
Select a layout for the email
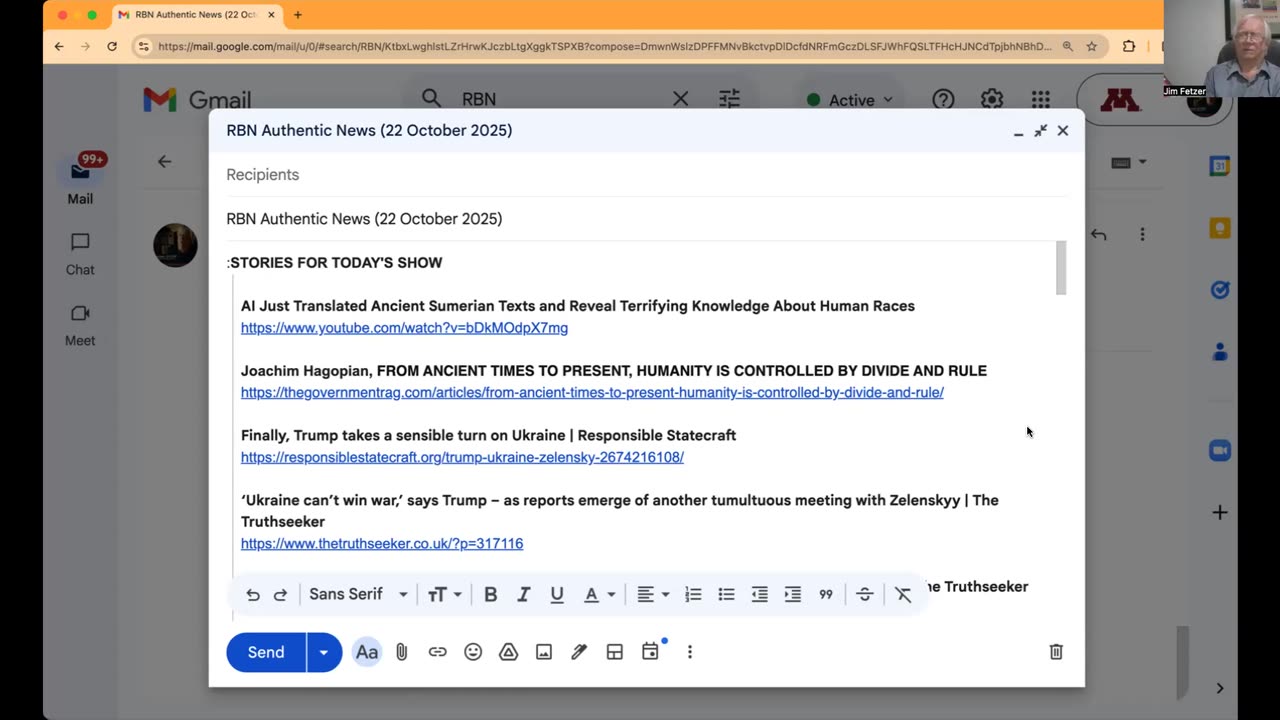[x=615, y=652]
